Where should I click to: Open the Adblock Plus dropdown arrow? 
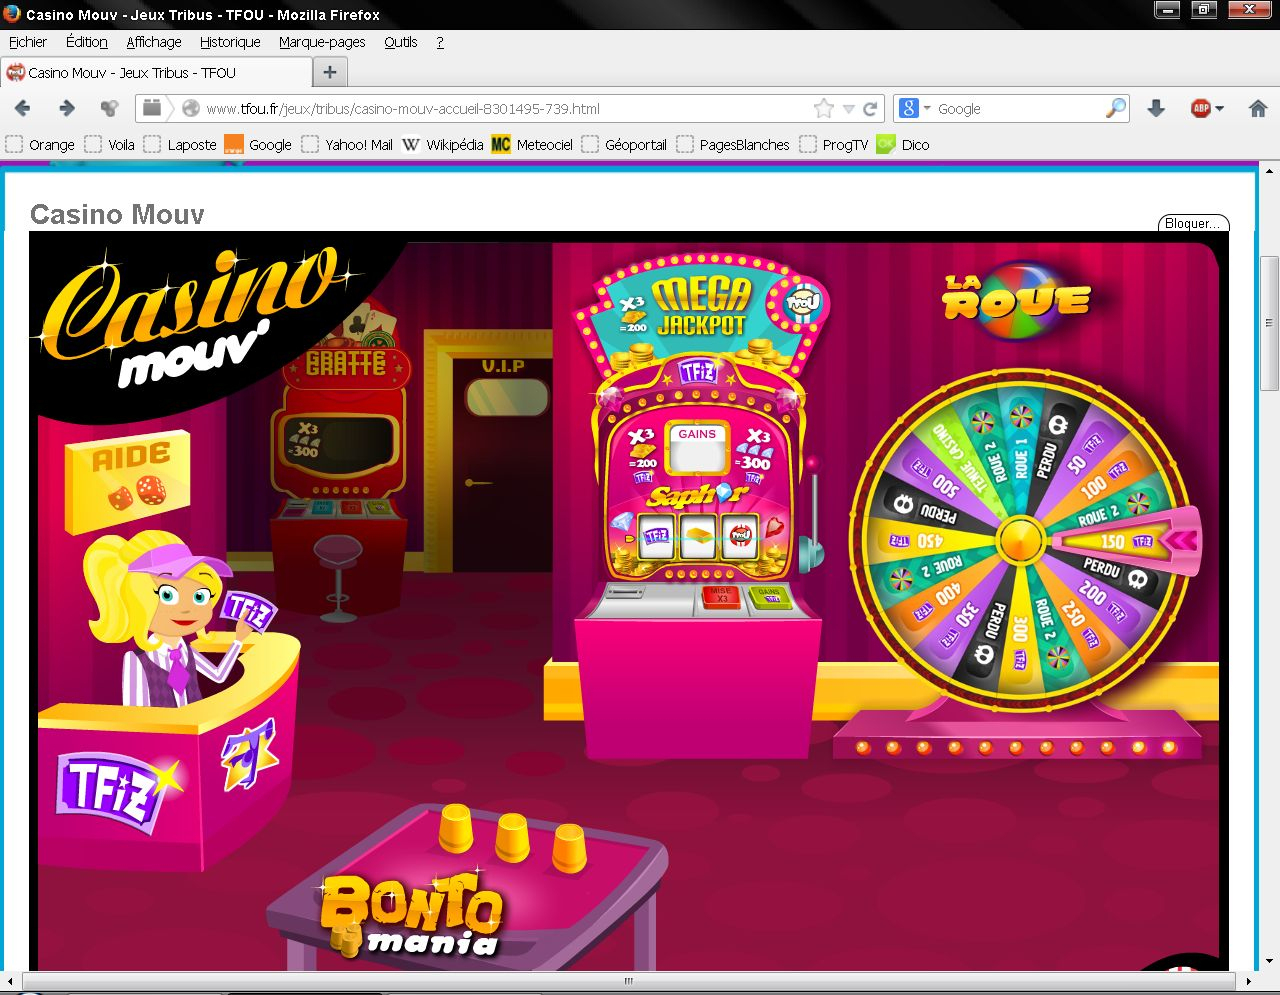pos(1219,109)
